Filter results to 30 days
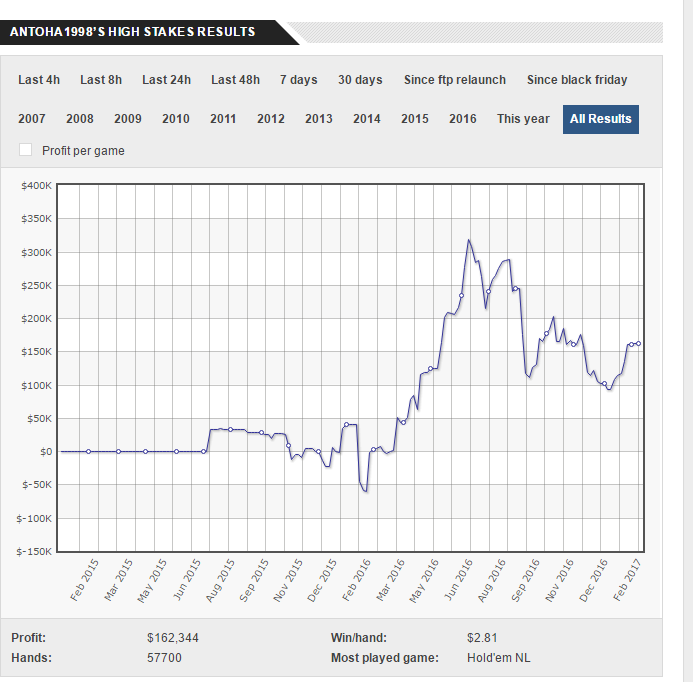 coord(360,80)
